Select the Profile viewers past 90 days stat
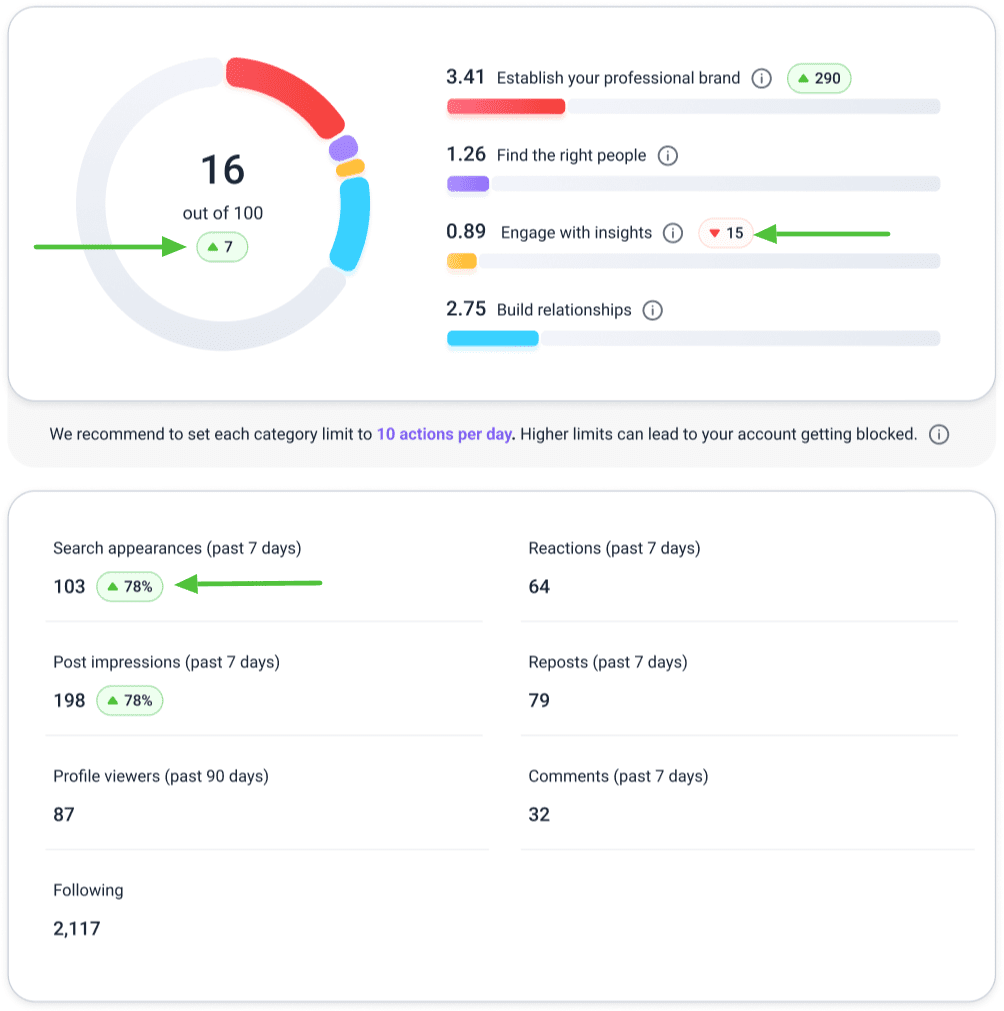 (160, 795)
